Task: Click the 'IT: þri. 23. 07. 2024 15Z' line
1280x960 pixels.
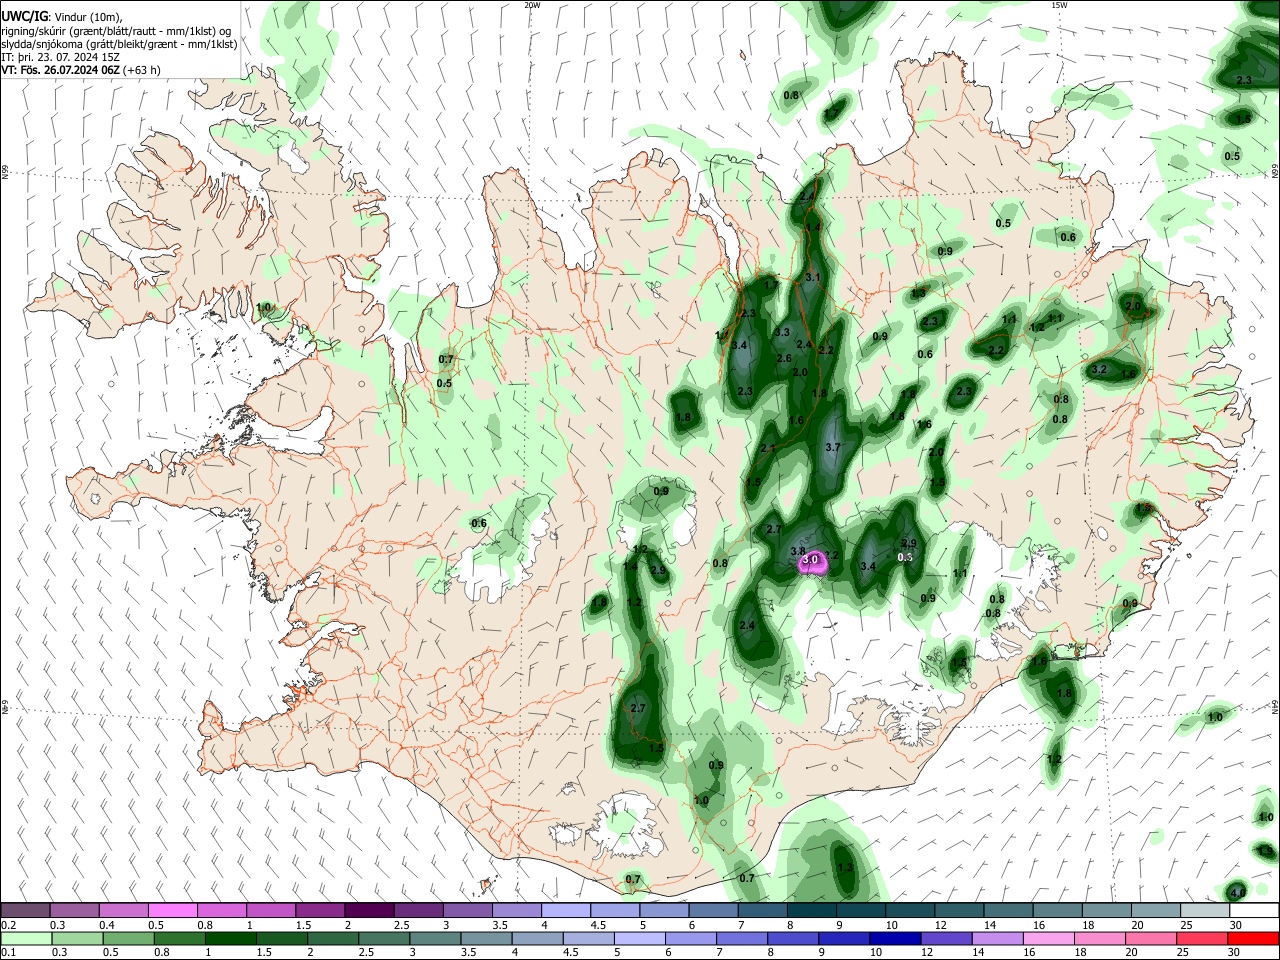Action: 62,57
